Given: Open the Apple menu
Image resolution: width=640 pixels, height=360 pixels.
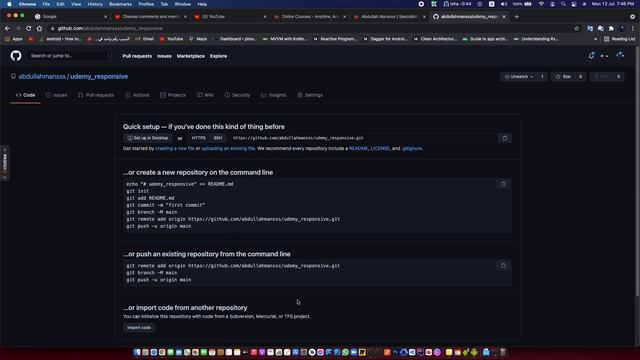Looking at the screenshot, I should tap(9, 4).
